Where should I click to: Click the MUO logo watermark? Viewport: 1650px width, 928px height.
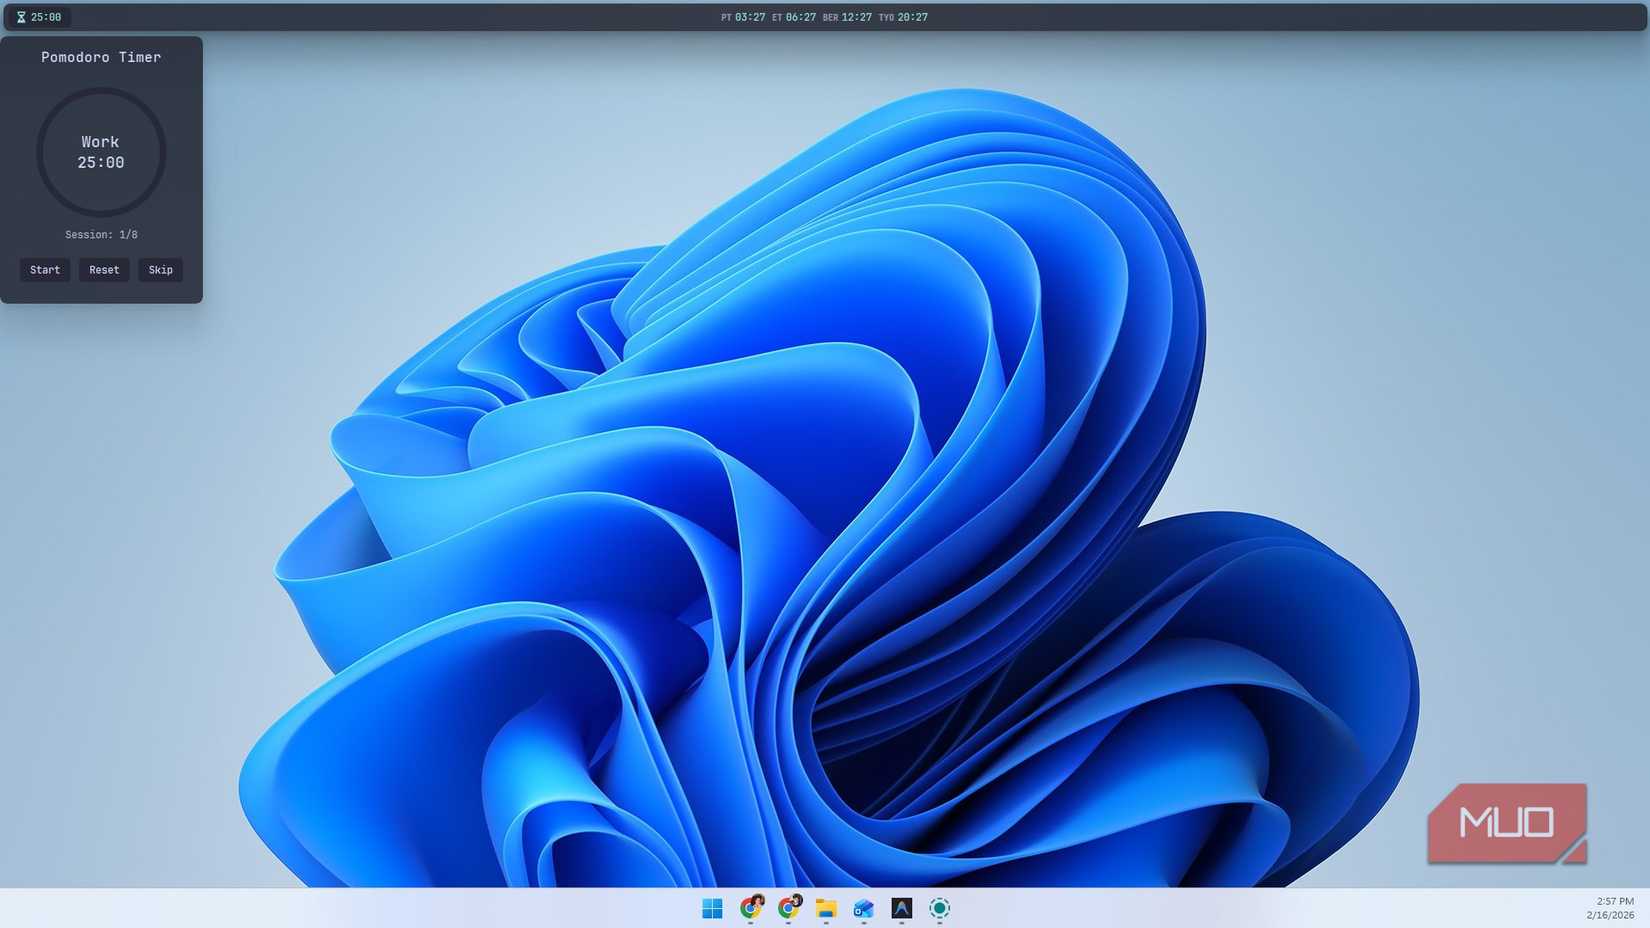click(1506, 823)
